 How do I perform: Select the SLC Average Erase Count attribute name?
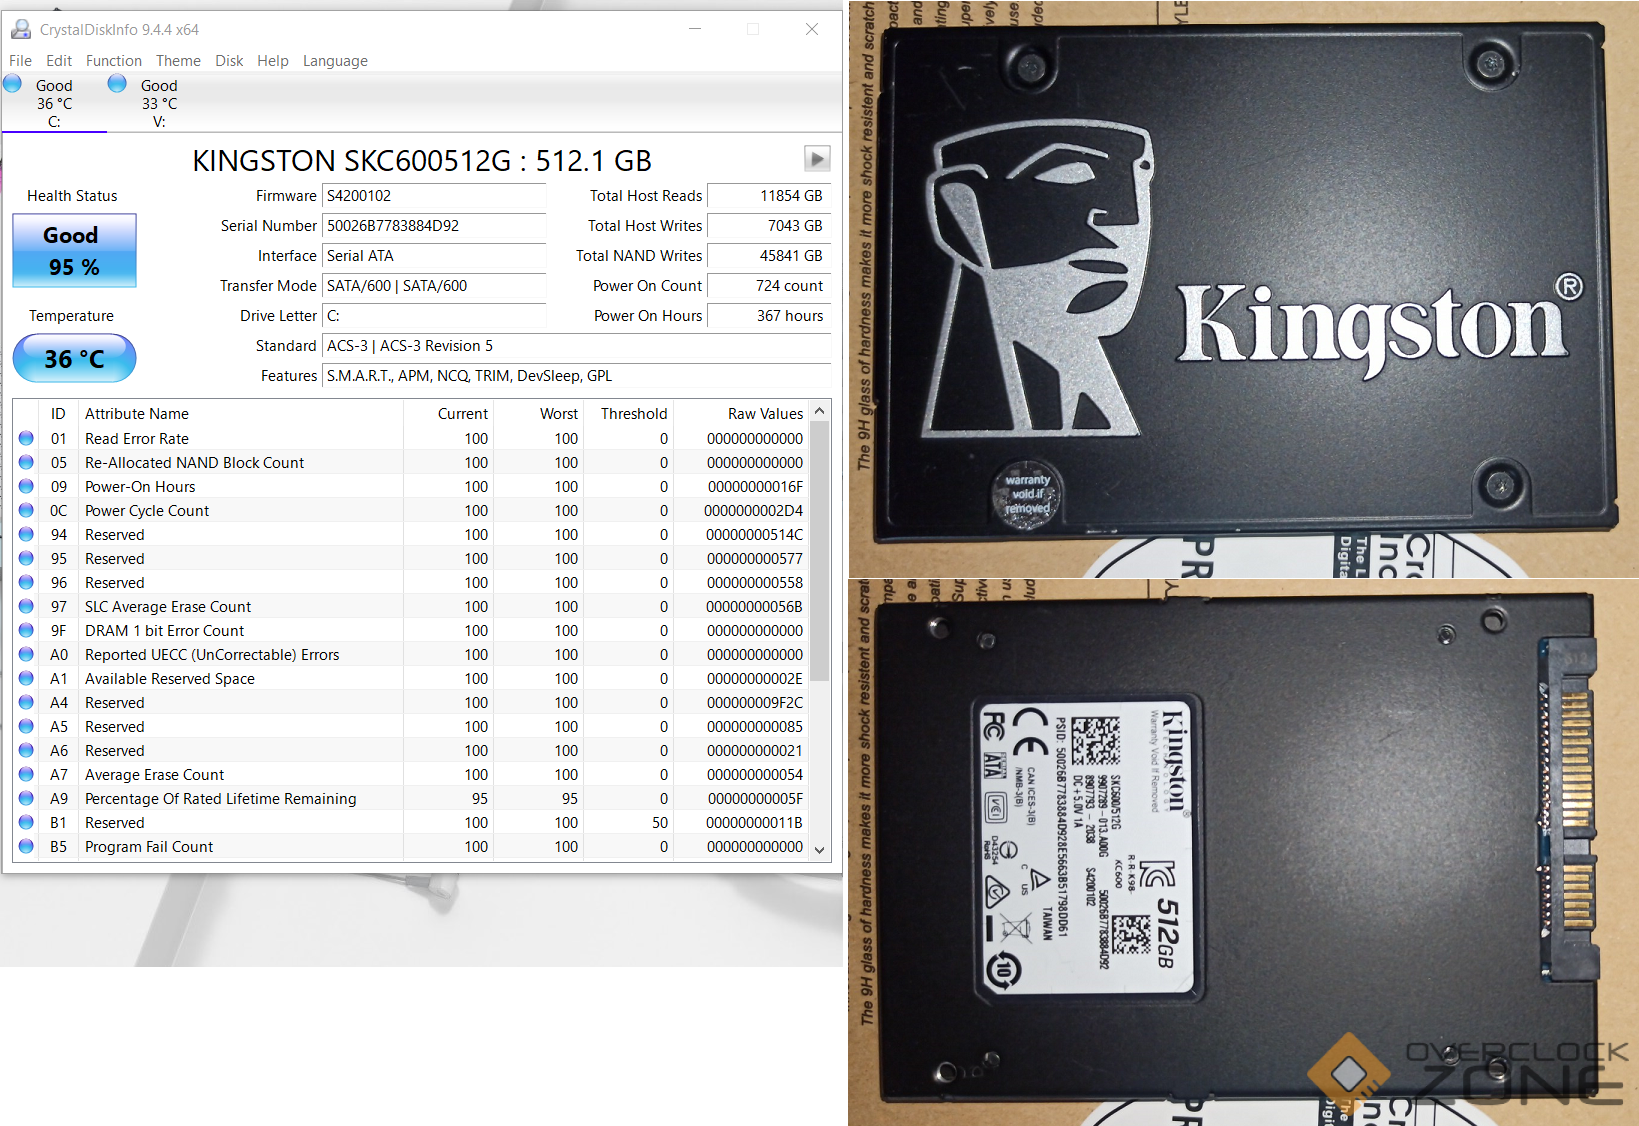[168, 607]
